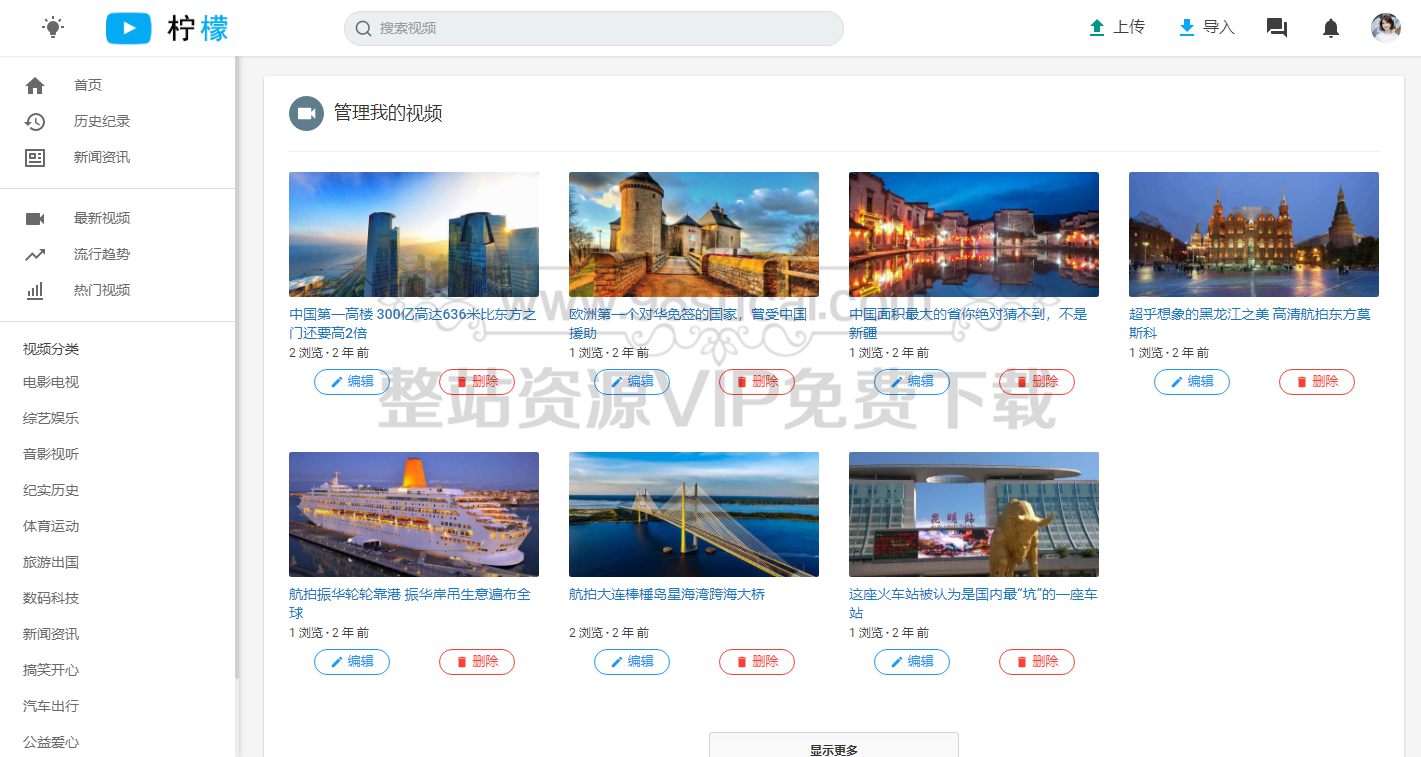The image size is (1421, 757).
Task: Select the 首页 home icon
Action: [35, 85]
